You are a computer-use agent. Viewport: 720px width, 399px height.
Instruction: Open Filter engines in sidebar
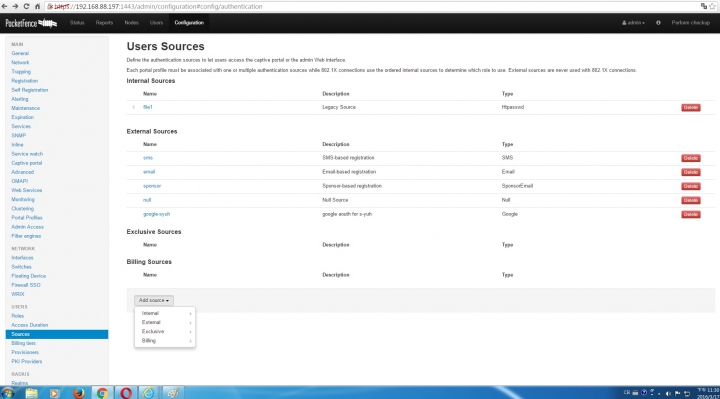click(26, 236)
